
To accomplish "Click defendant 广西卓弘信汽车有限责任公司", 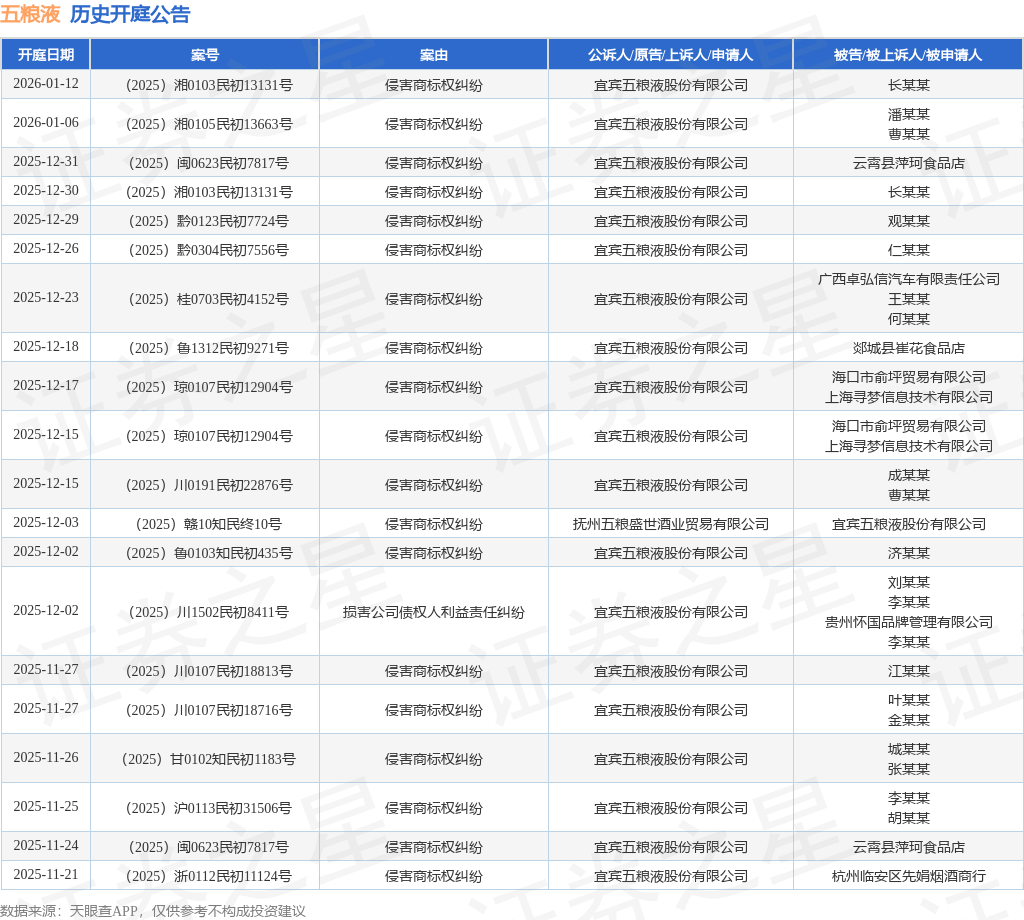I will [908, 279].
